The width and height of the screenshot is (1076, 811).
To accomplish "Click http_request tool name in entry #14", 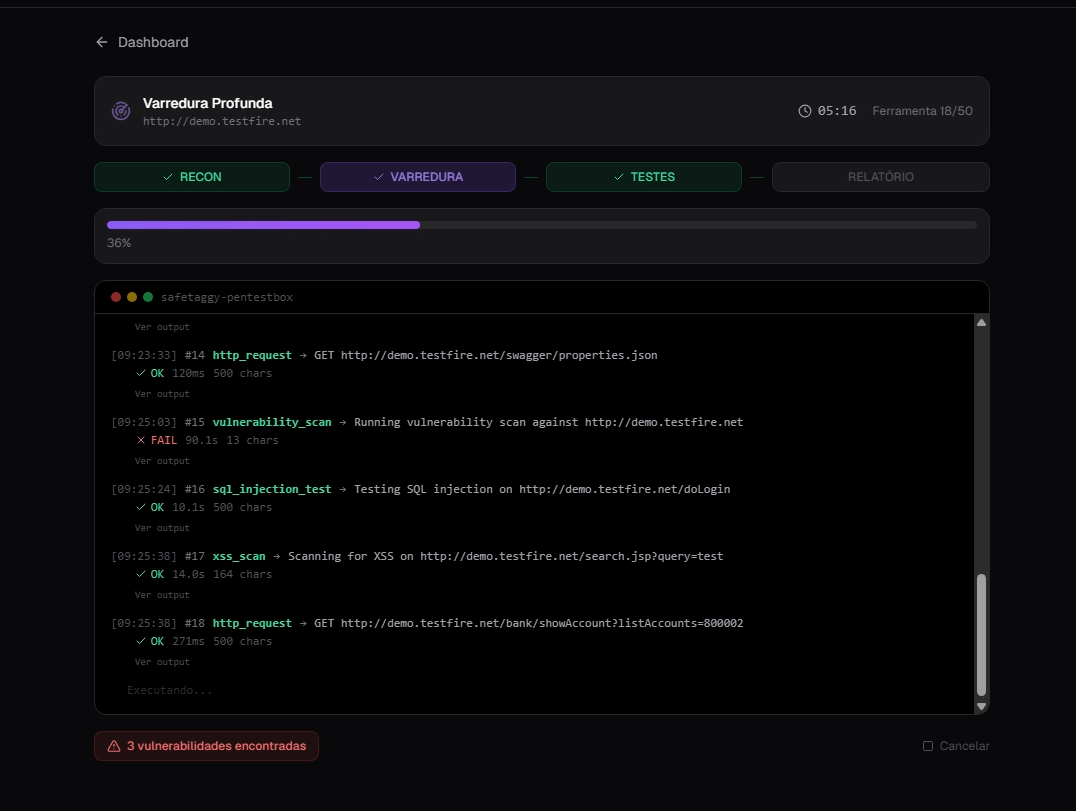I will (252, 355).
